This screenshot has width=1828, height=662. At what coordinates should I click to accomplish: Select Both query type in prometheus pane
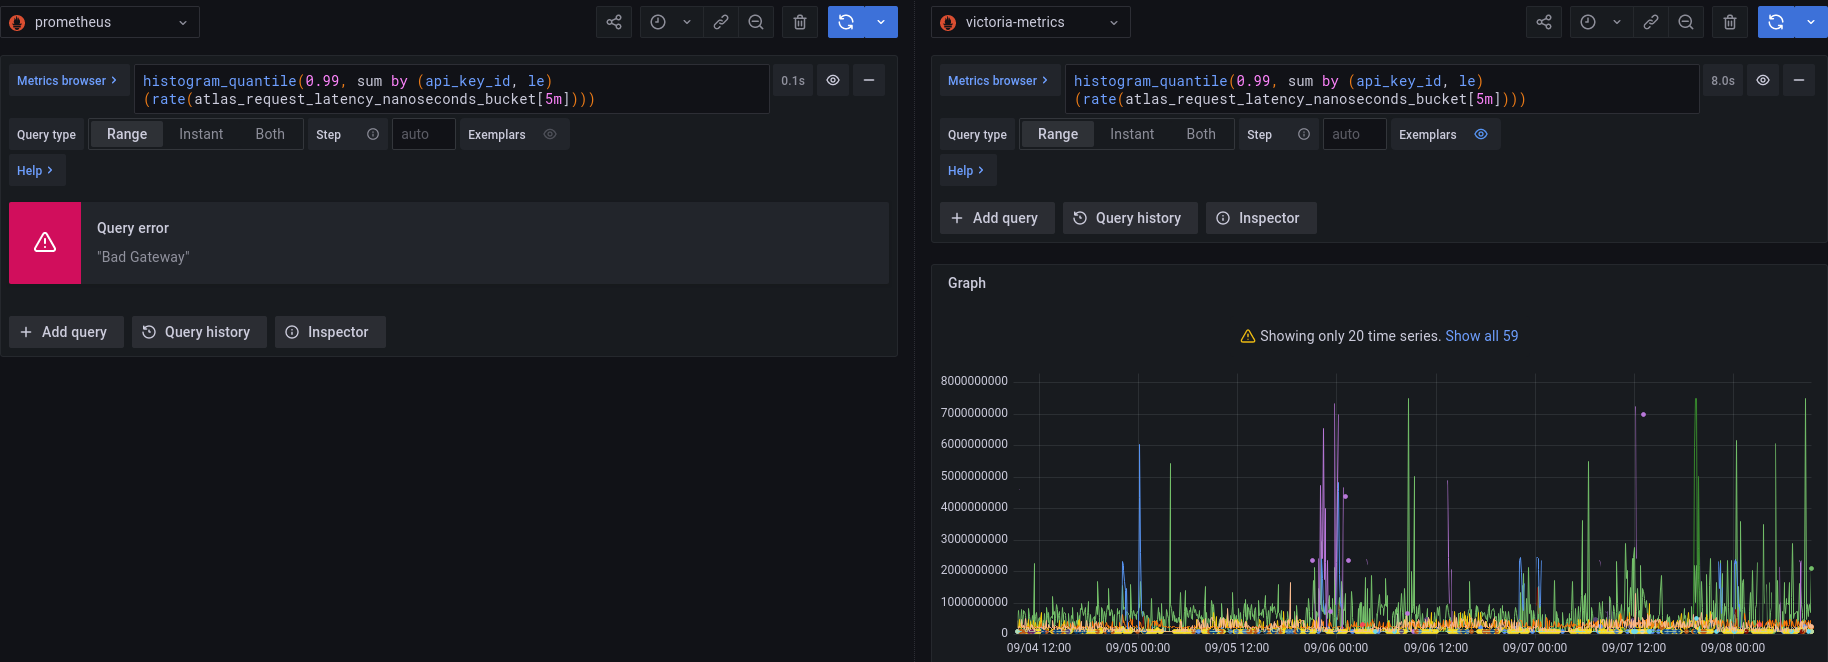[270, 134]
